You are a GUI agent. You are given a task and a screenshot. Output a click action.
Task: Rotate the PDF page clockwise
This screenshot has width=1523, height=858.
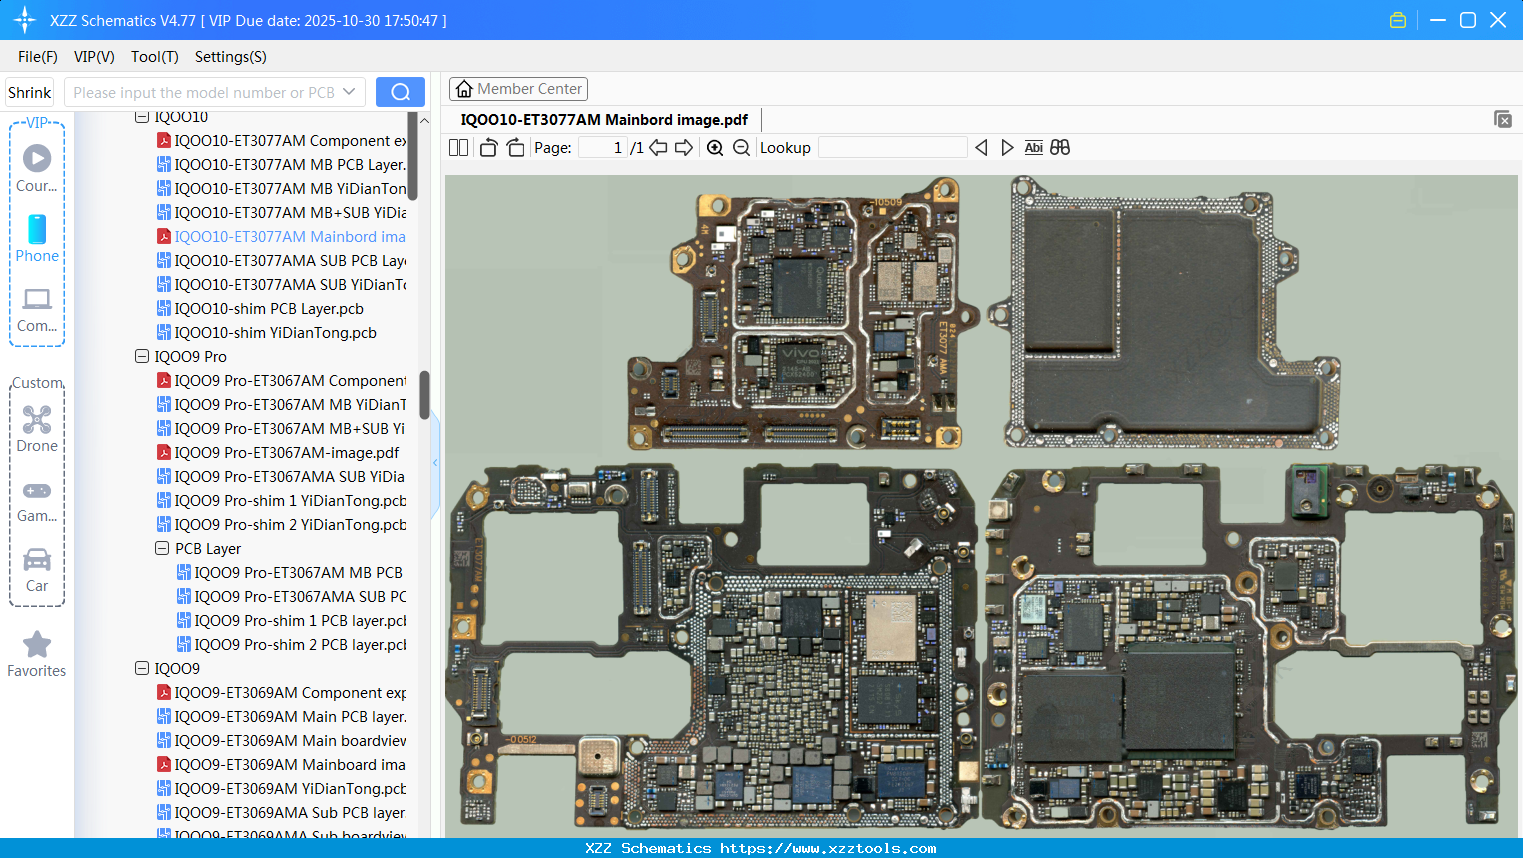(x=515, y=147)
